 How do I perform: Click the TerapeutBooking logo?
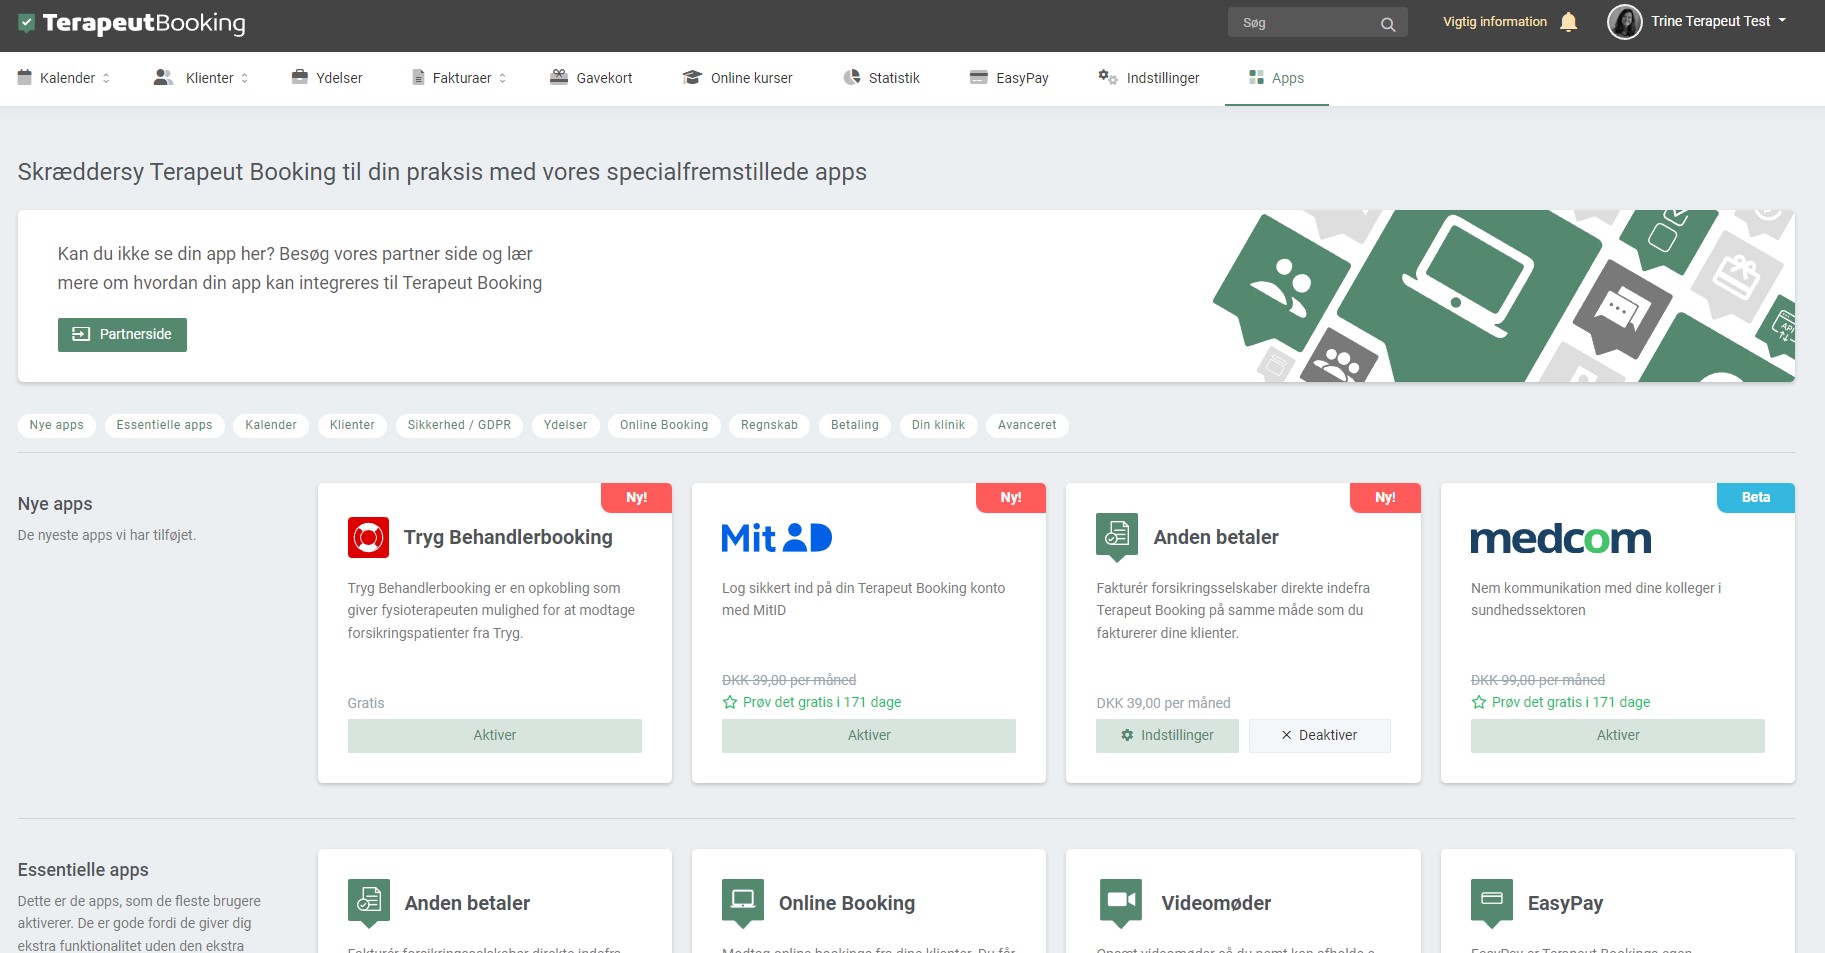pyautogui.click(x=132, y=23)
